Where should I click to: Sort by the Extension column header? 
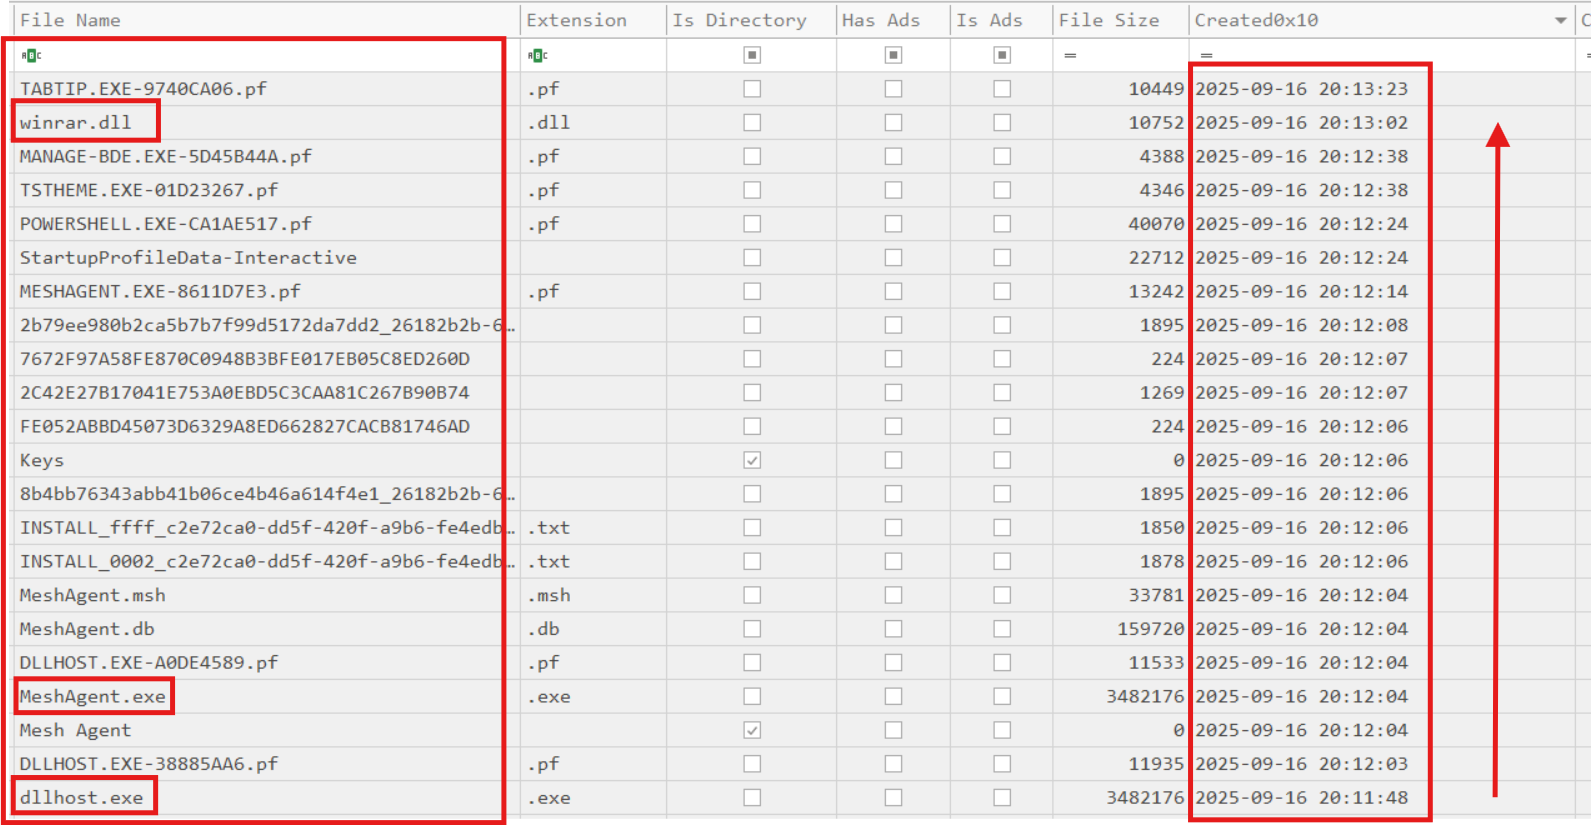point(576,20)
